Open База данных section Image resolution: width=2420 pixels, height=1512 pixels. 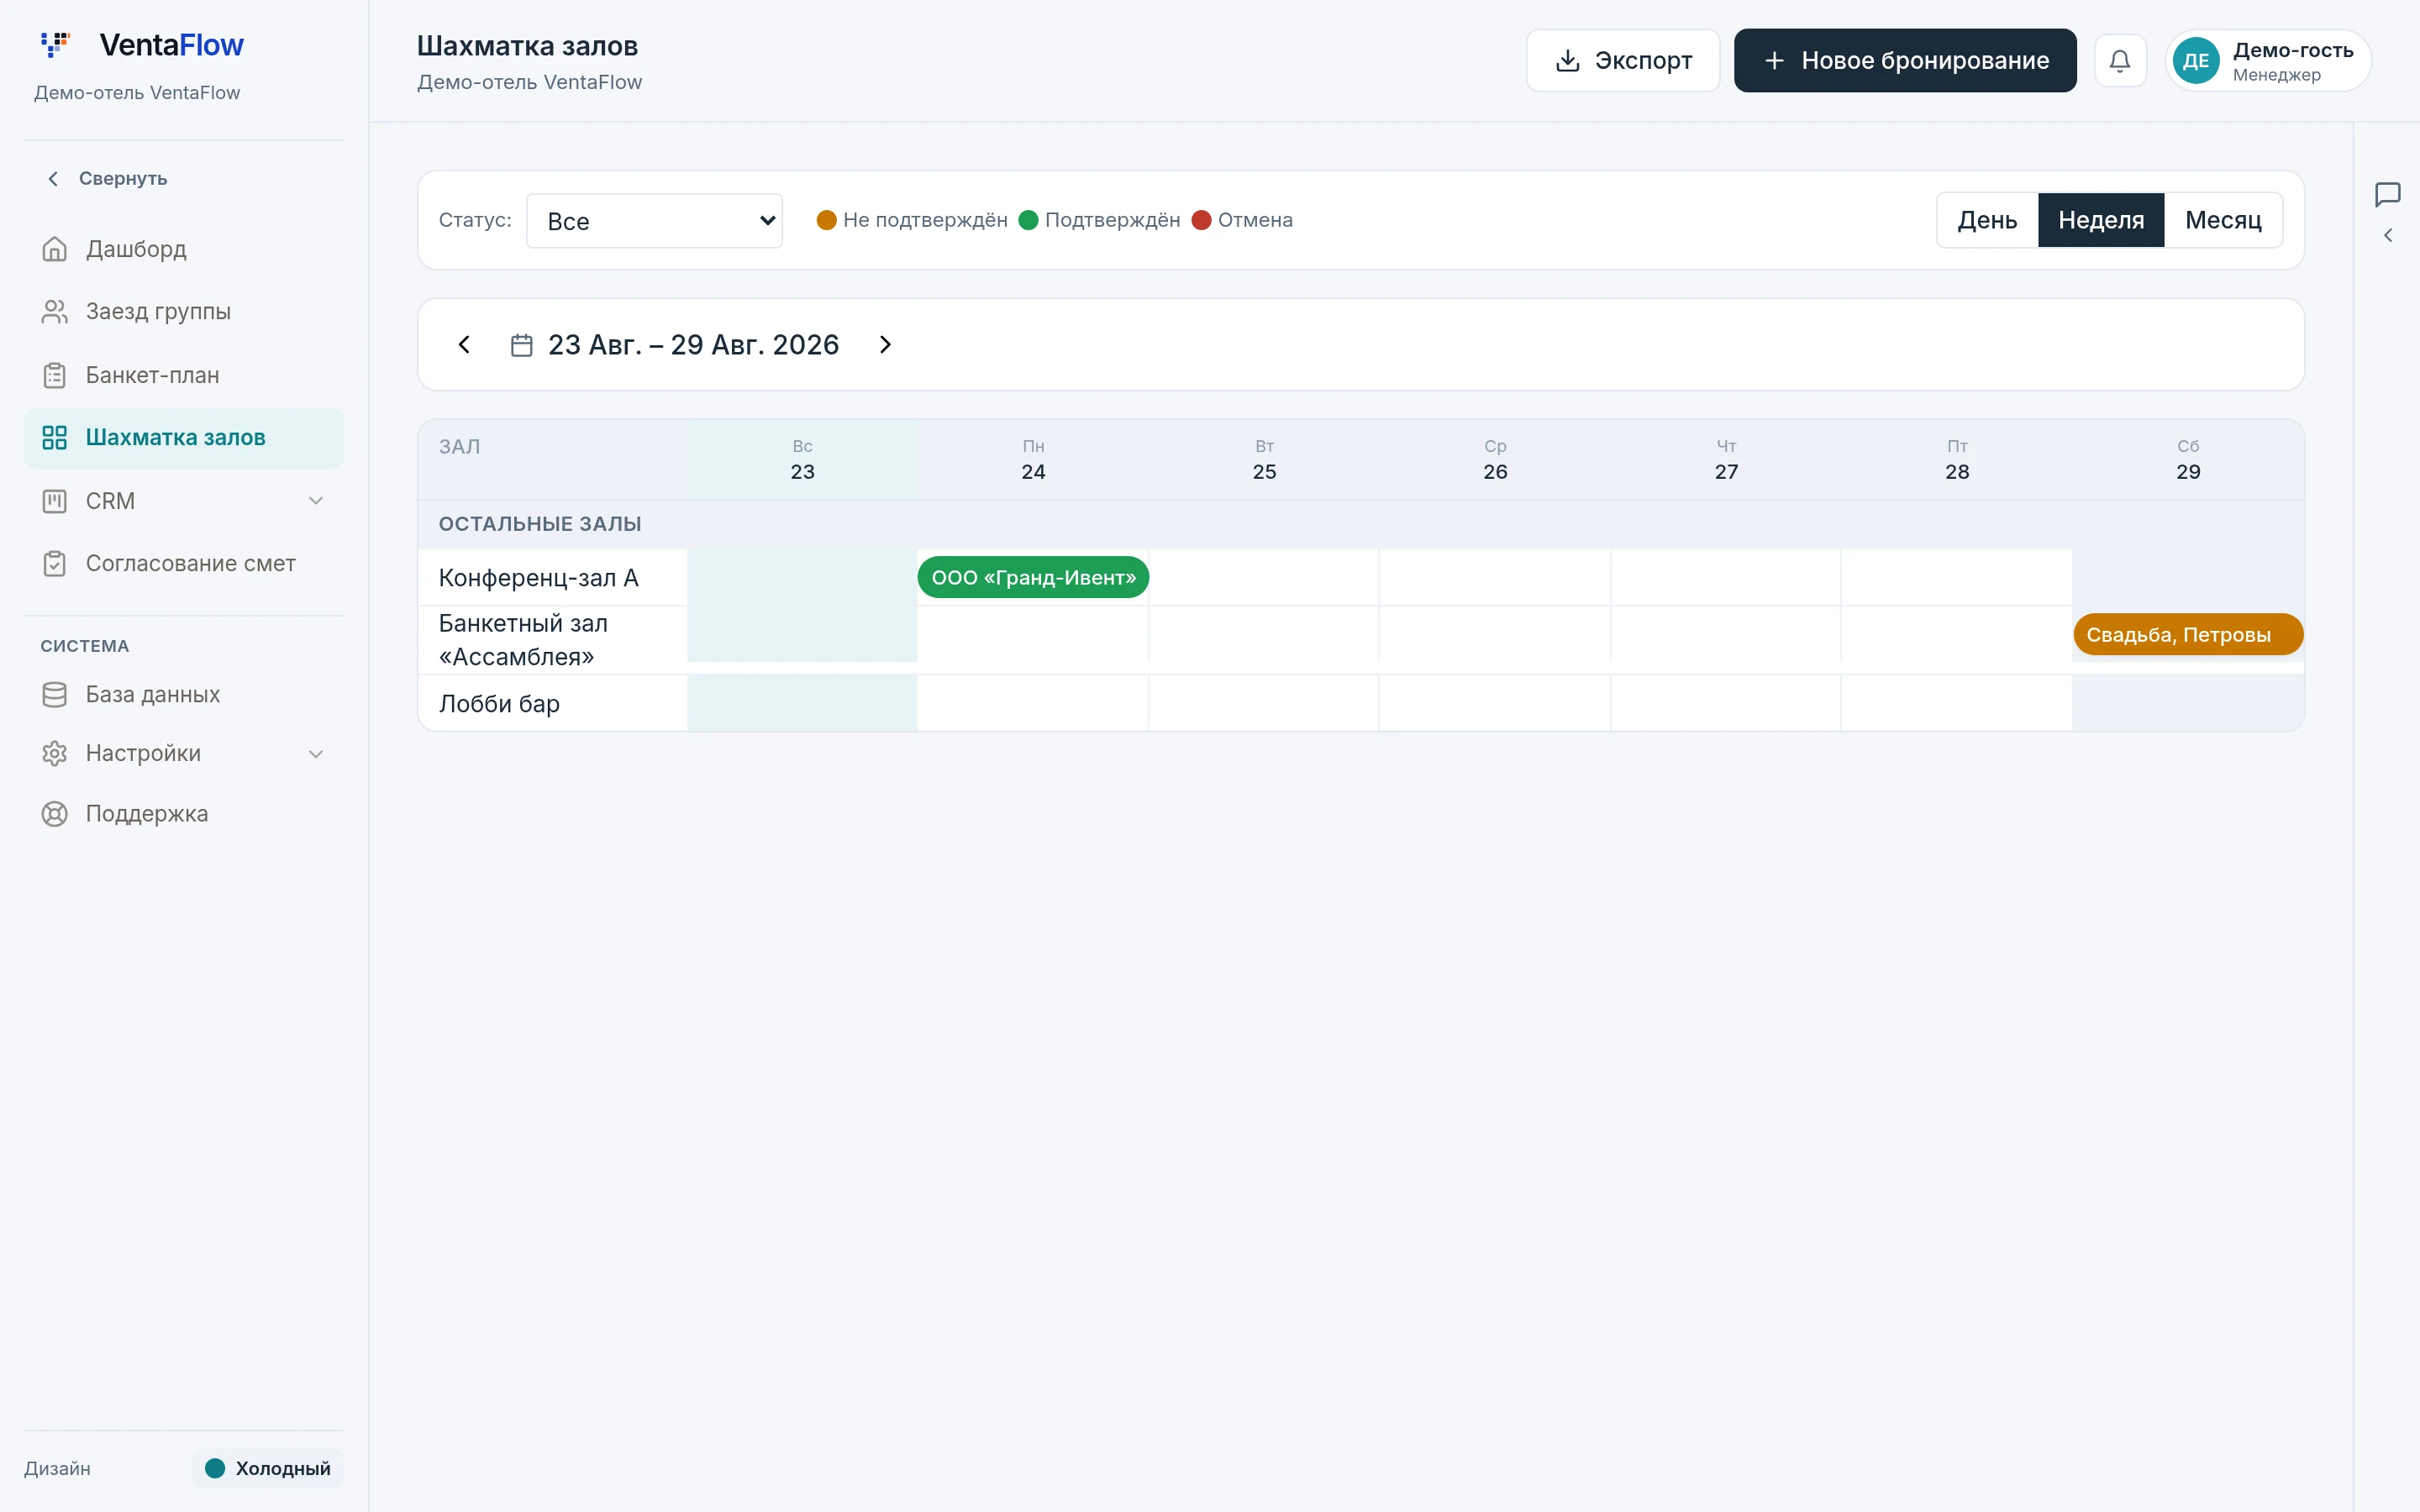tap(184, 694)
